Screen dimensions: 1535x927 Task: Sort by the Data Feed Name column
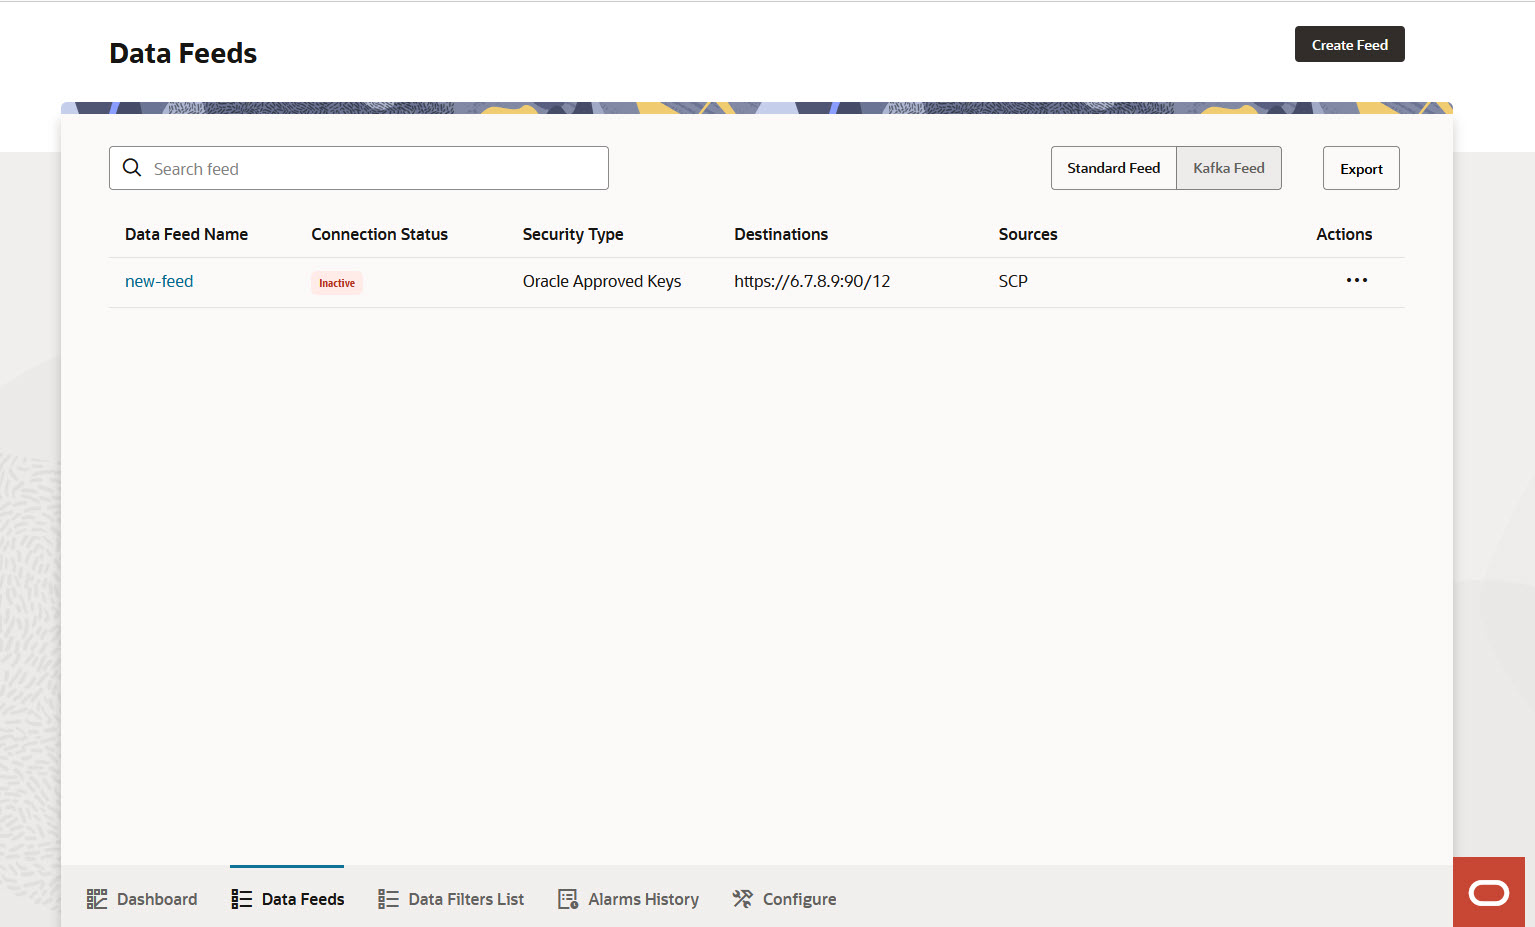186,234
